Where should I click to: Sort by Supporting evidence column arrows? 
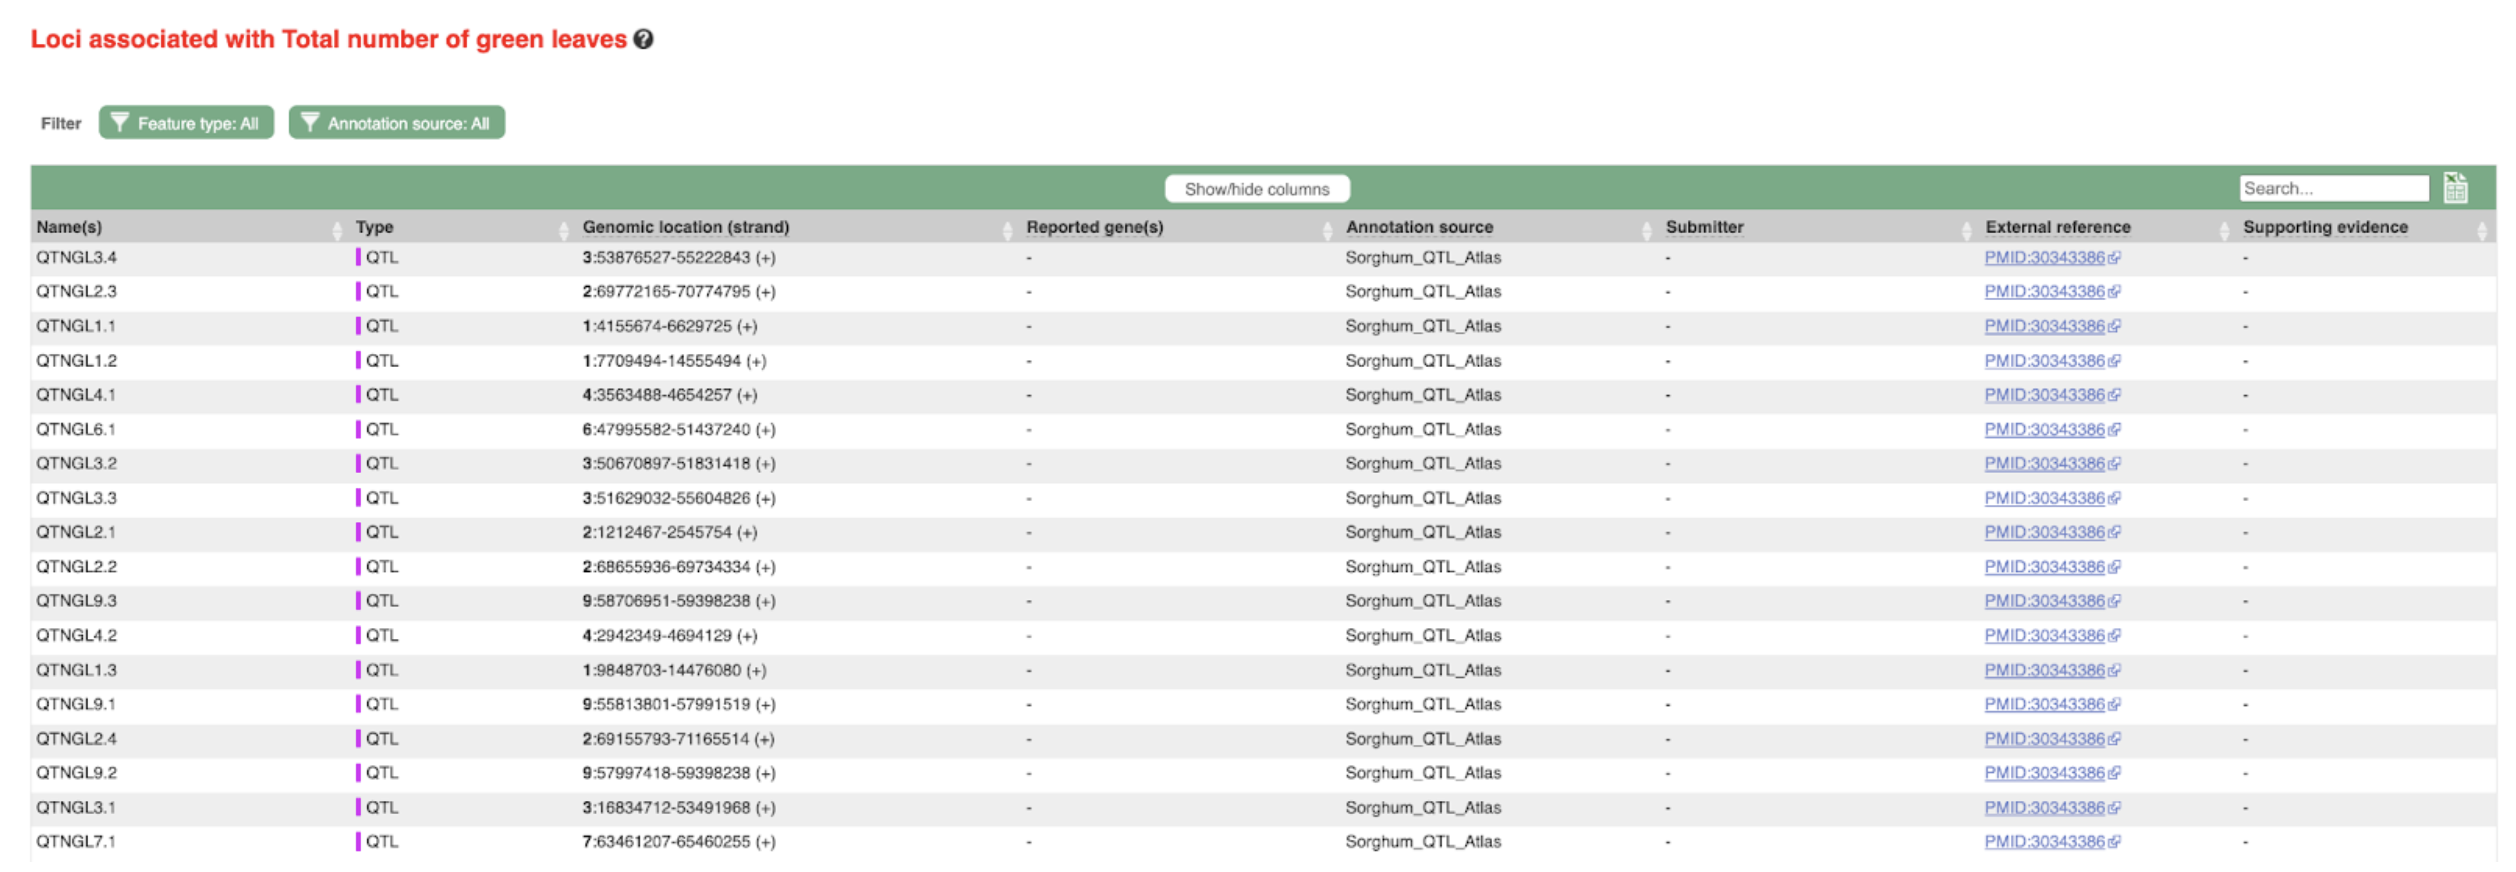coord(2481,229)
